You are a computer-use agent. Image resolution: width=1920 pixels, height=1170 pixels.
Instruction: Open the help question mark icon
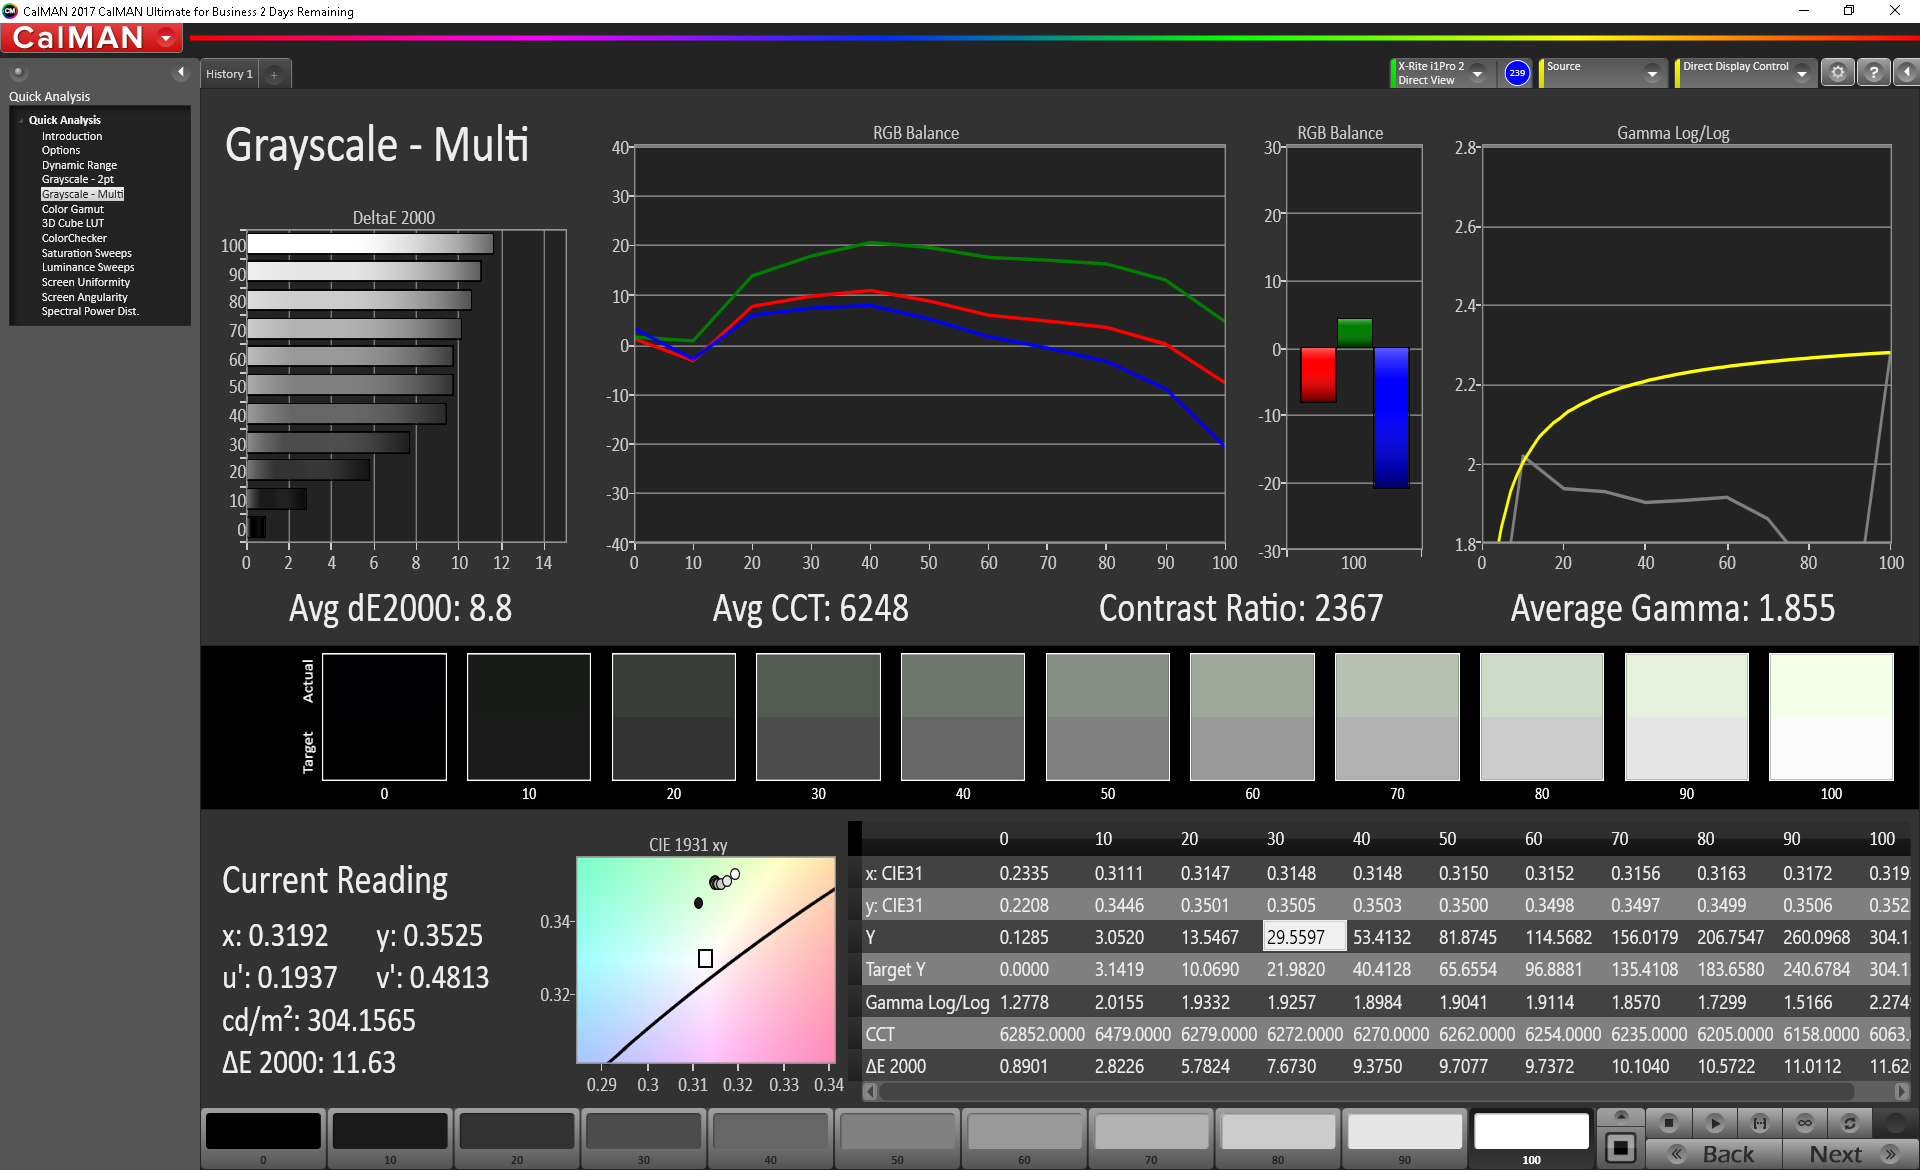[1873, 73]
